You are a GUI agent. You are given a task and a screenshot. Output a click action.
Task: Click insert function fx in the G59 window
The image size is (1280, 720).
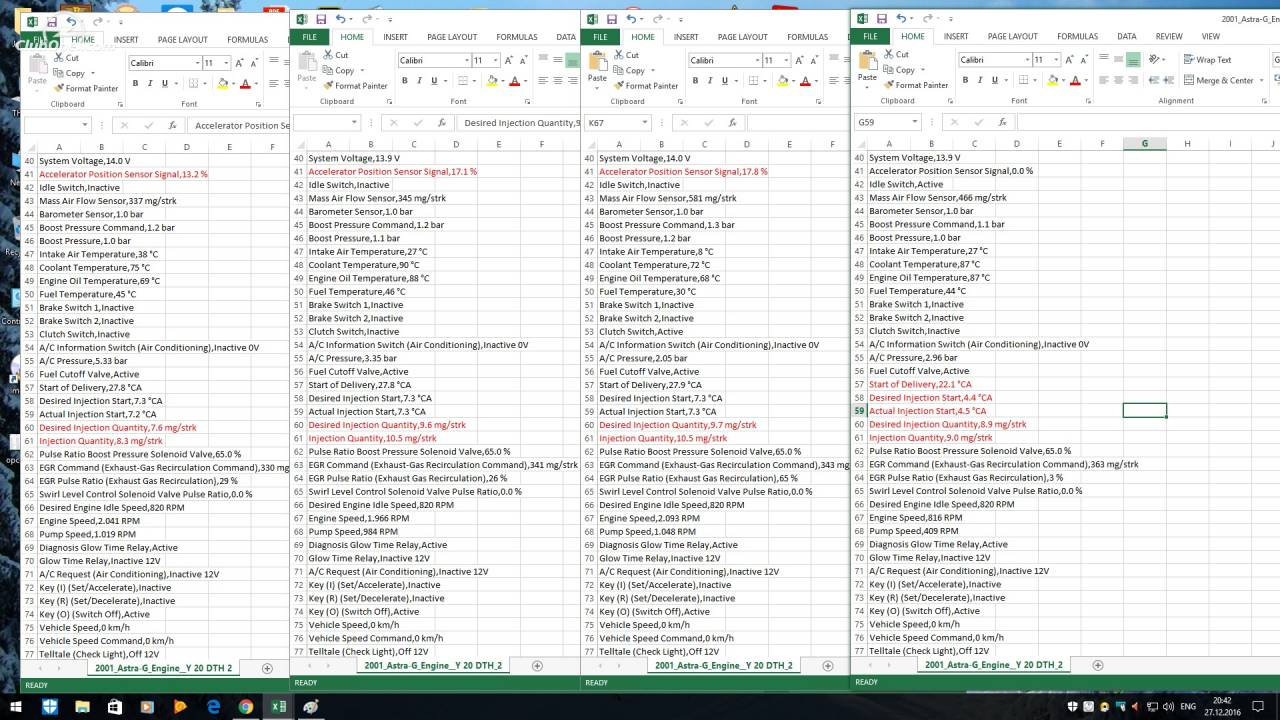[1003, 122]
